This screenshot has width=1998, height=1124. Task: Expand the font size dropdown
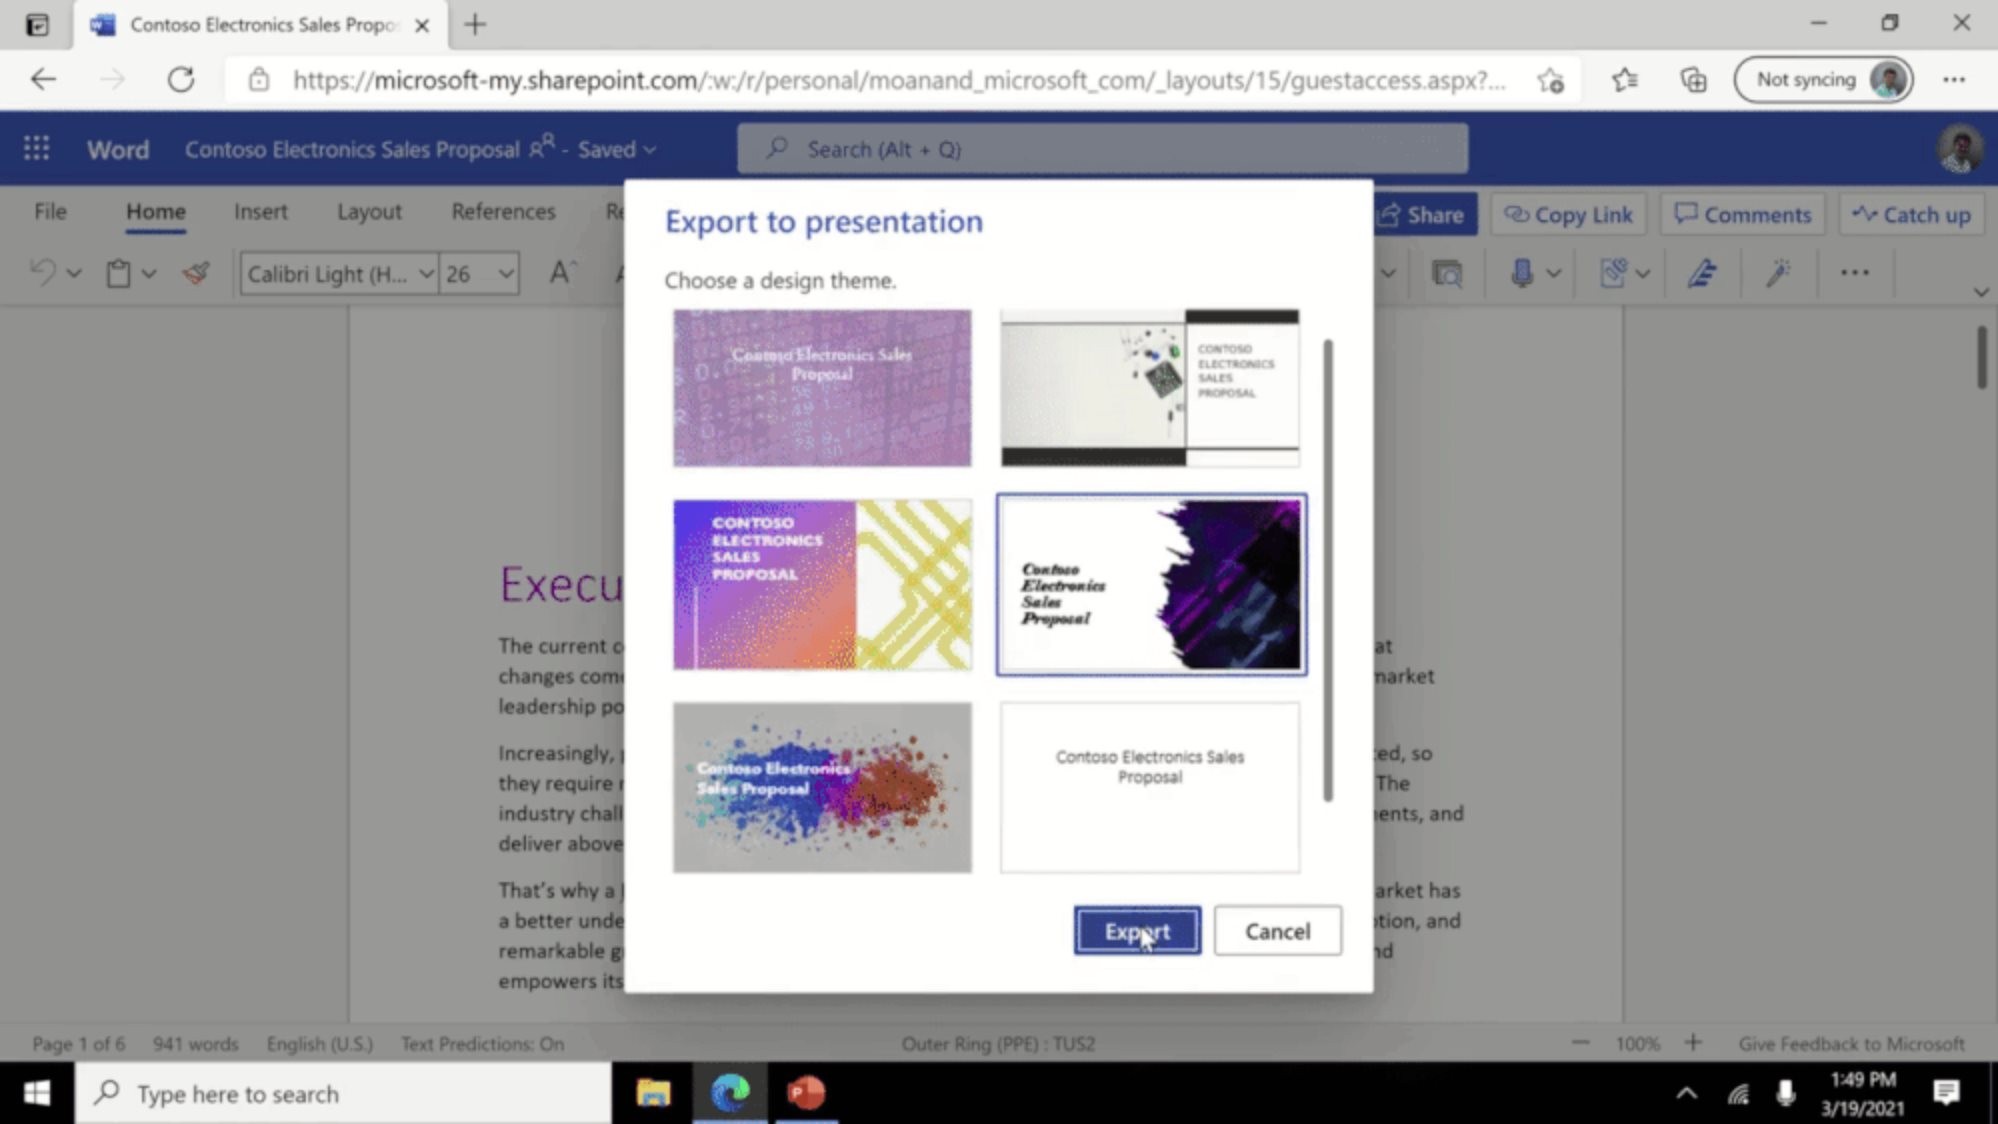(x=506, y=274)
